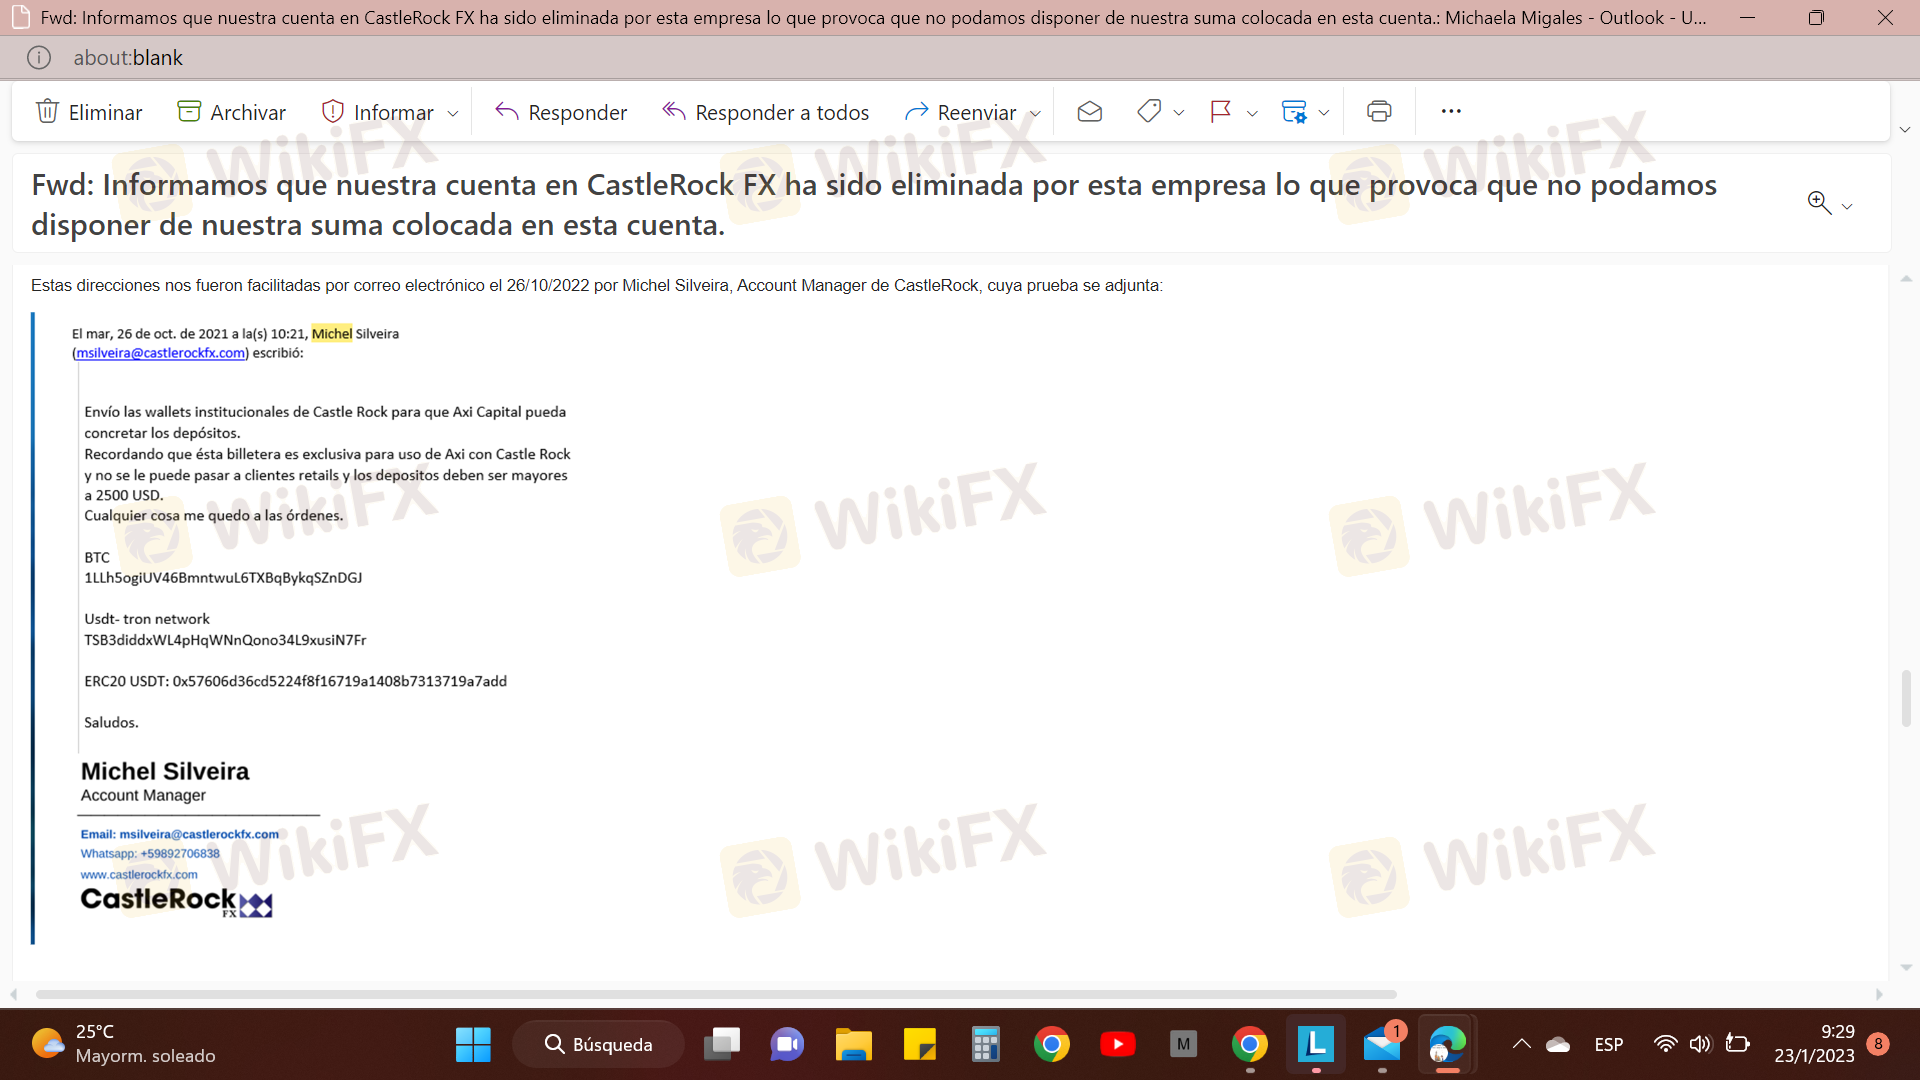The image size is (1920, 1080).
Task: Open clock and date 23/1/2023
Action: pyautogui.click(x=1814, y=1044)
